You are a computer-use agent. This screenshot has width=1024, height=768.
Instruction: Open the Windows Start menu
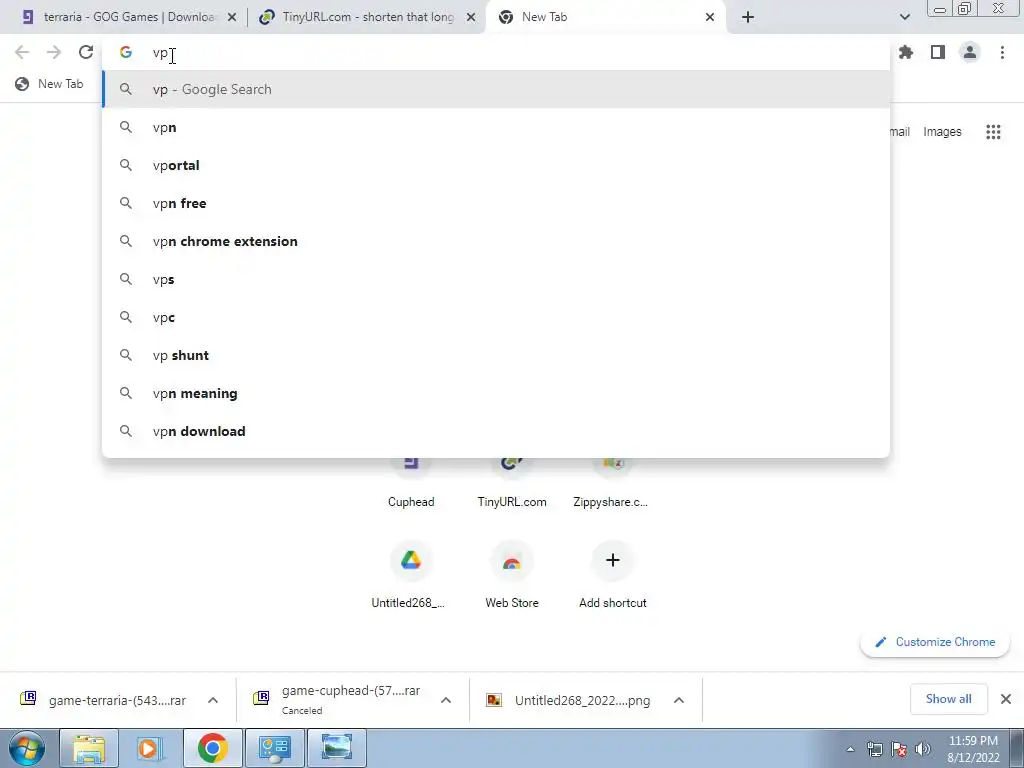[x=26, y=748]
